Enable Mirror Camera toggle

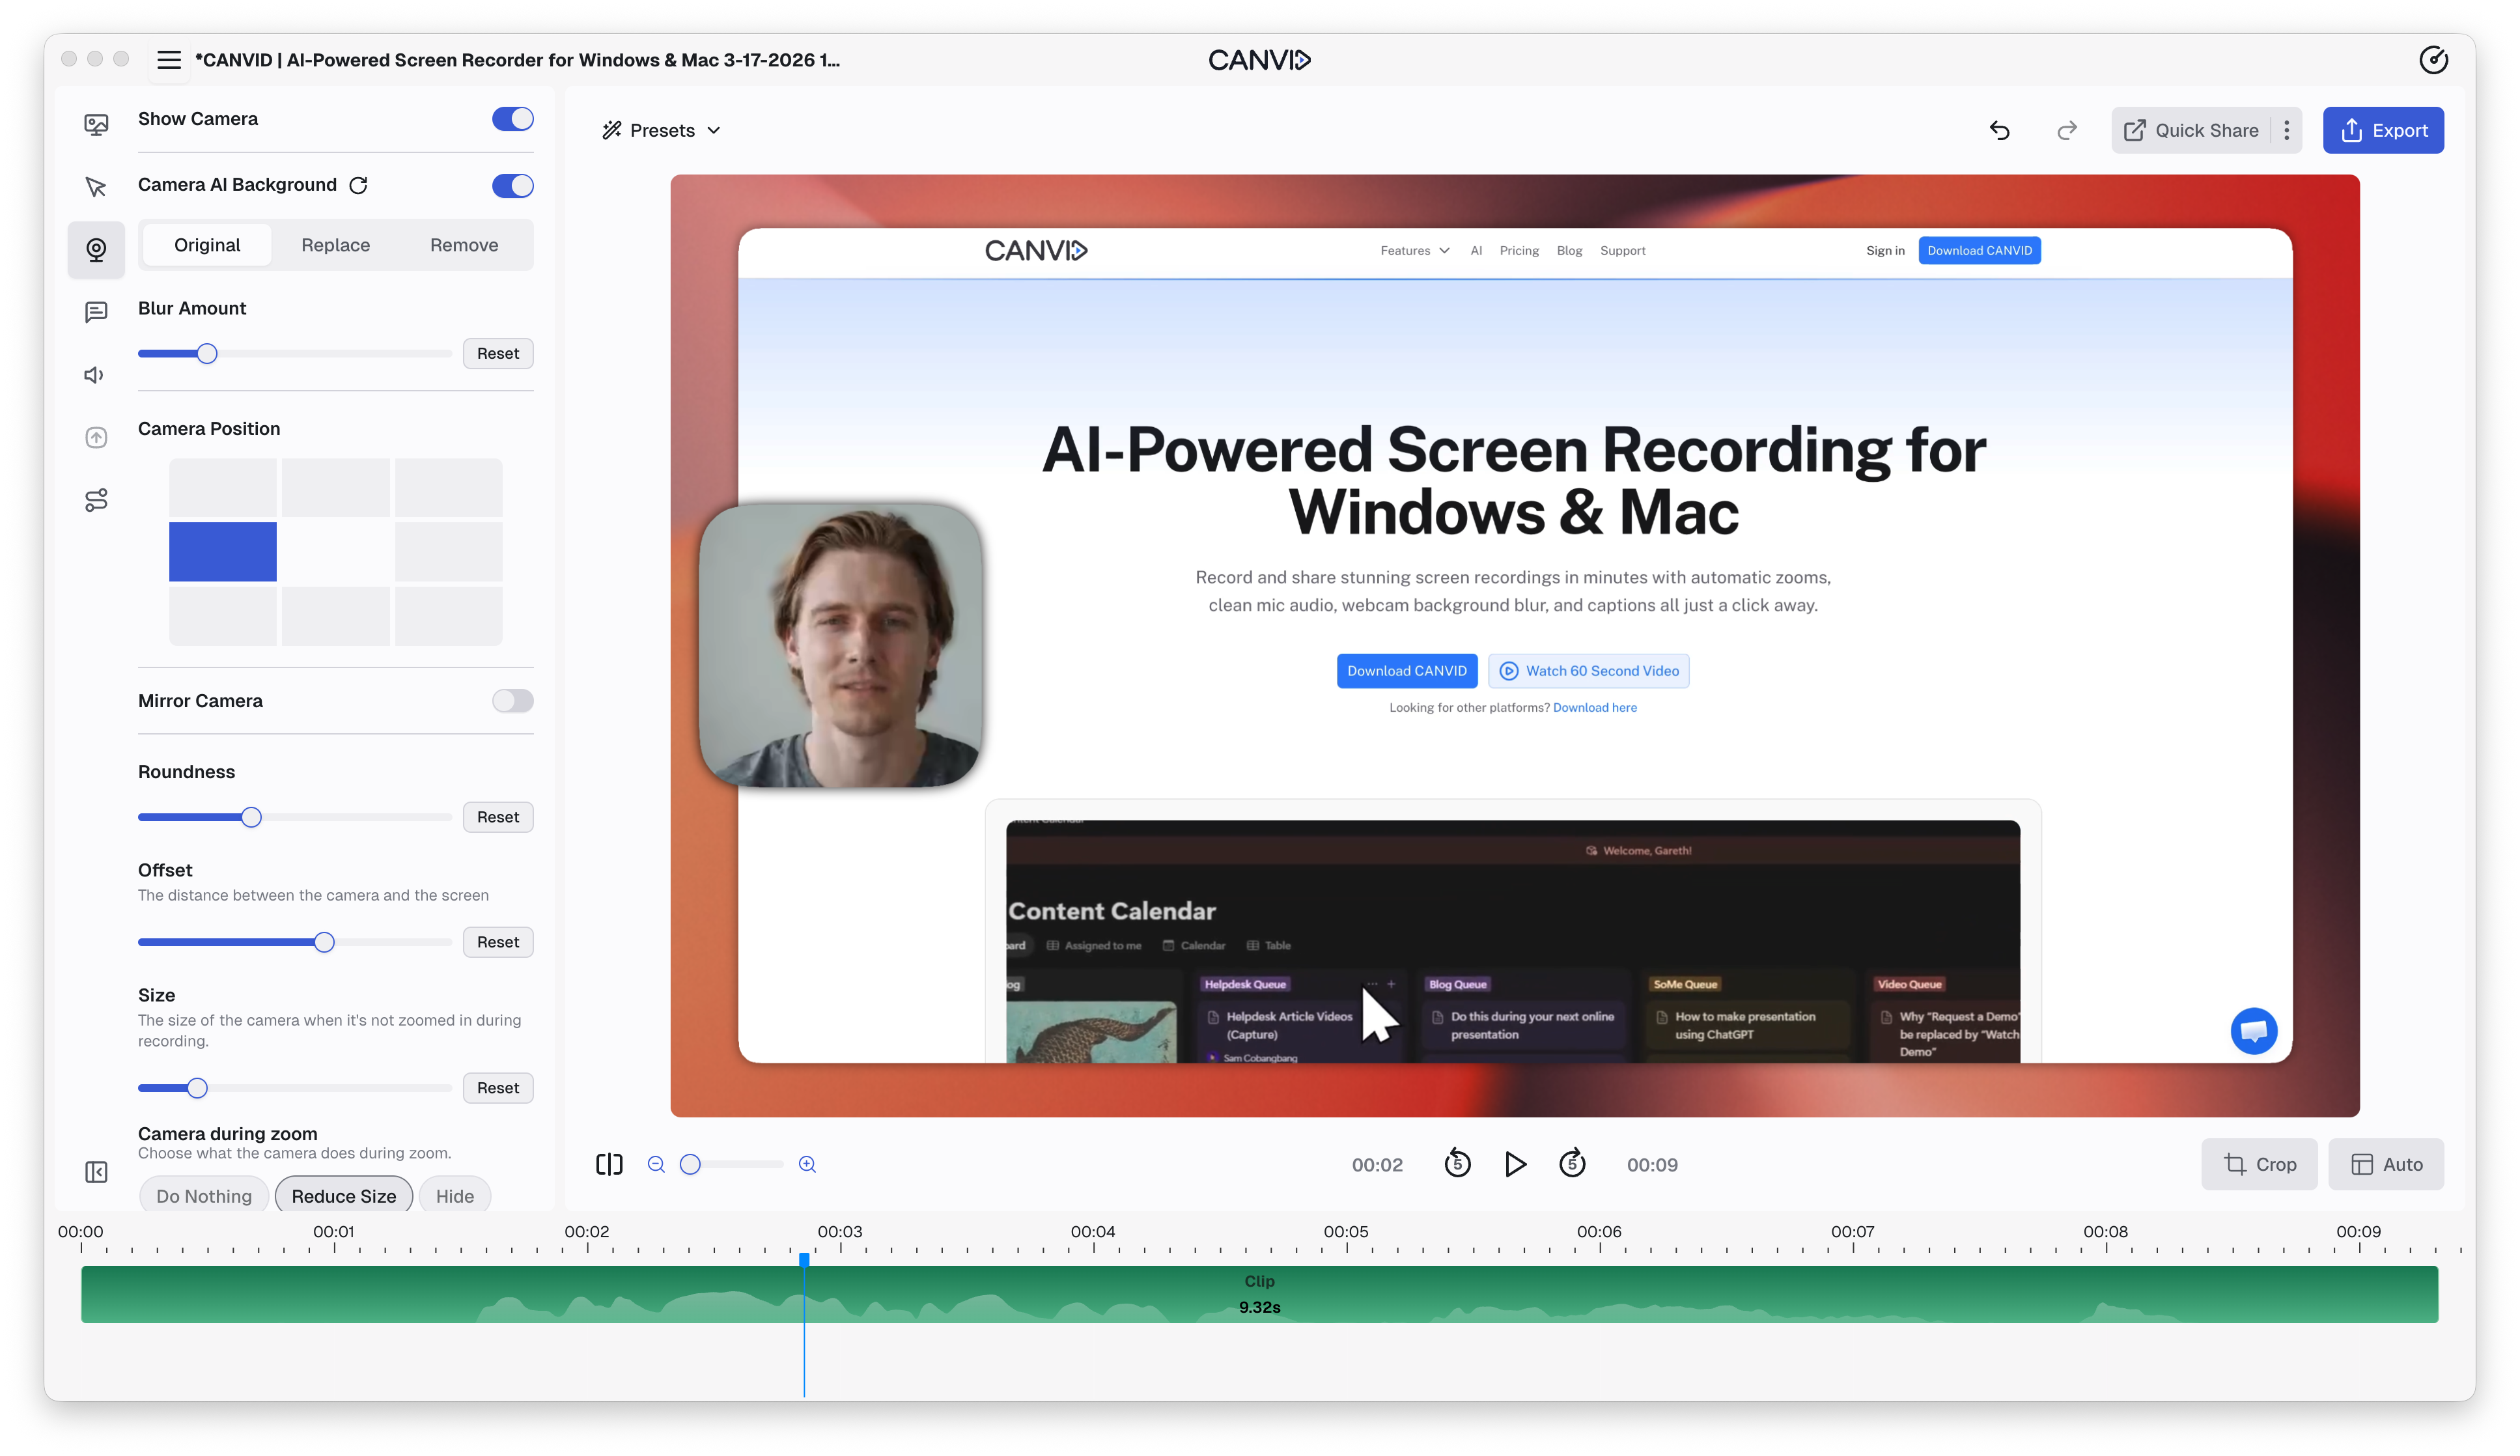[512, 701]
